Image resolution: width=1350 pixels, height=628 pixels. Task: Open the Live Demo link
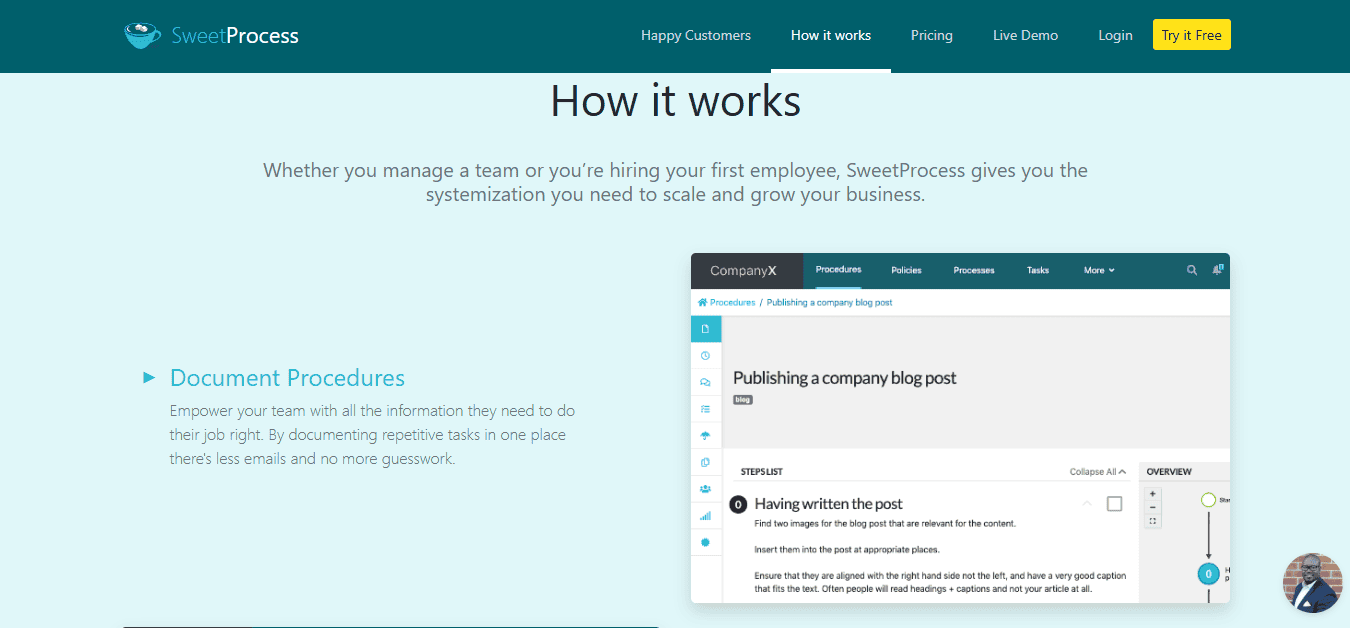1025,35
